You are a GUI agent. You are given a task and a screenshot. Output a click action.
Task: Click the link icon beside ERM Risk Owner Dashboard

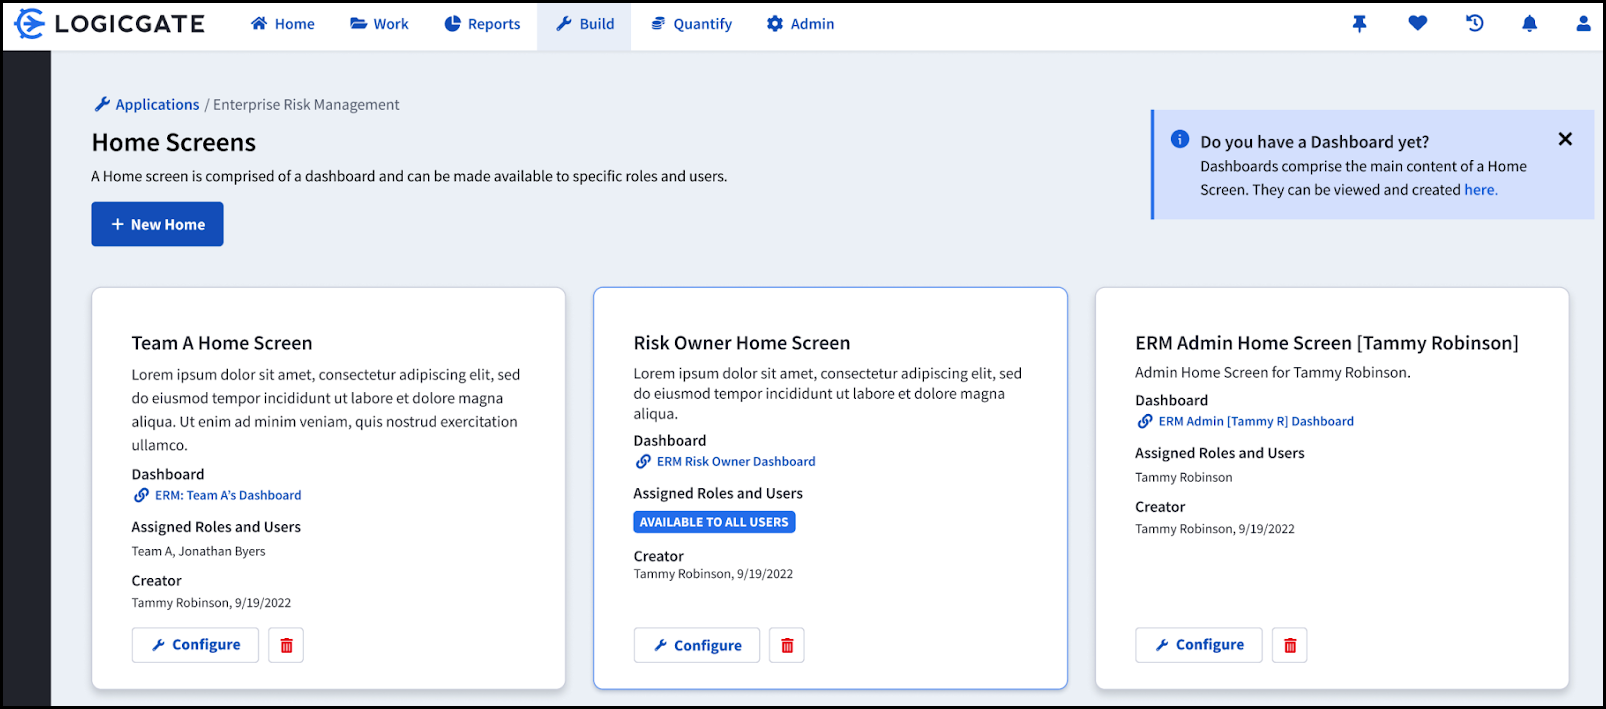tap(643, 462)
